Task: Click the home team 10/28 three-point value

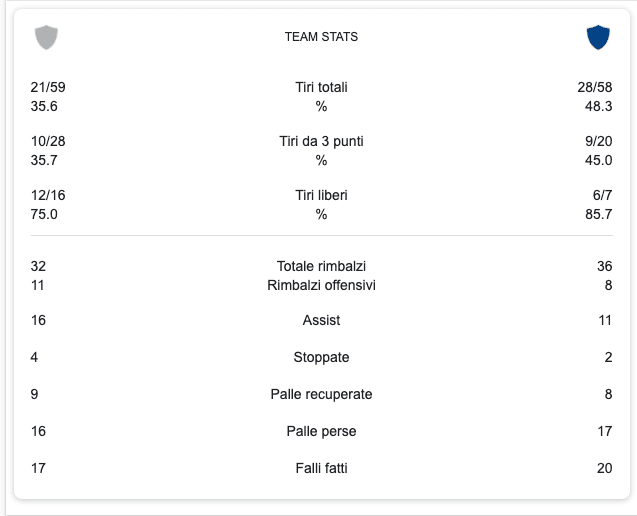Action: click(x=48, y=141)
